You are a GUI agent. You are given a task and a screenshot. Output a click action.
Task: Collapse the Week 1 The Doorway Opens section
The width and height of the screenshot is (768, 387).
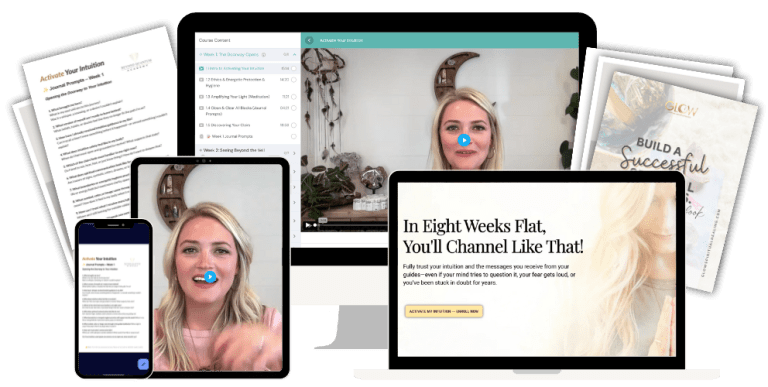pyautogui.click(x=294, y=55)
